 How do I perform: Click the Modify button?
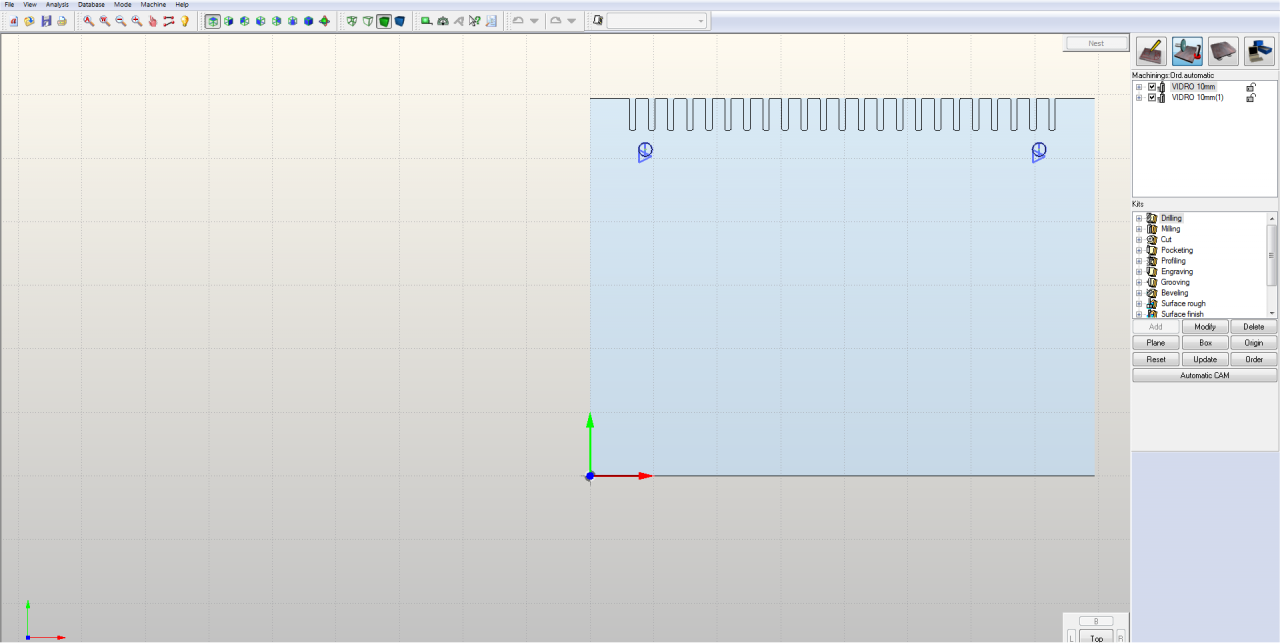point(1205,327)
